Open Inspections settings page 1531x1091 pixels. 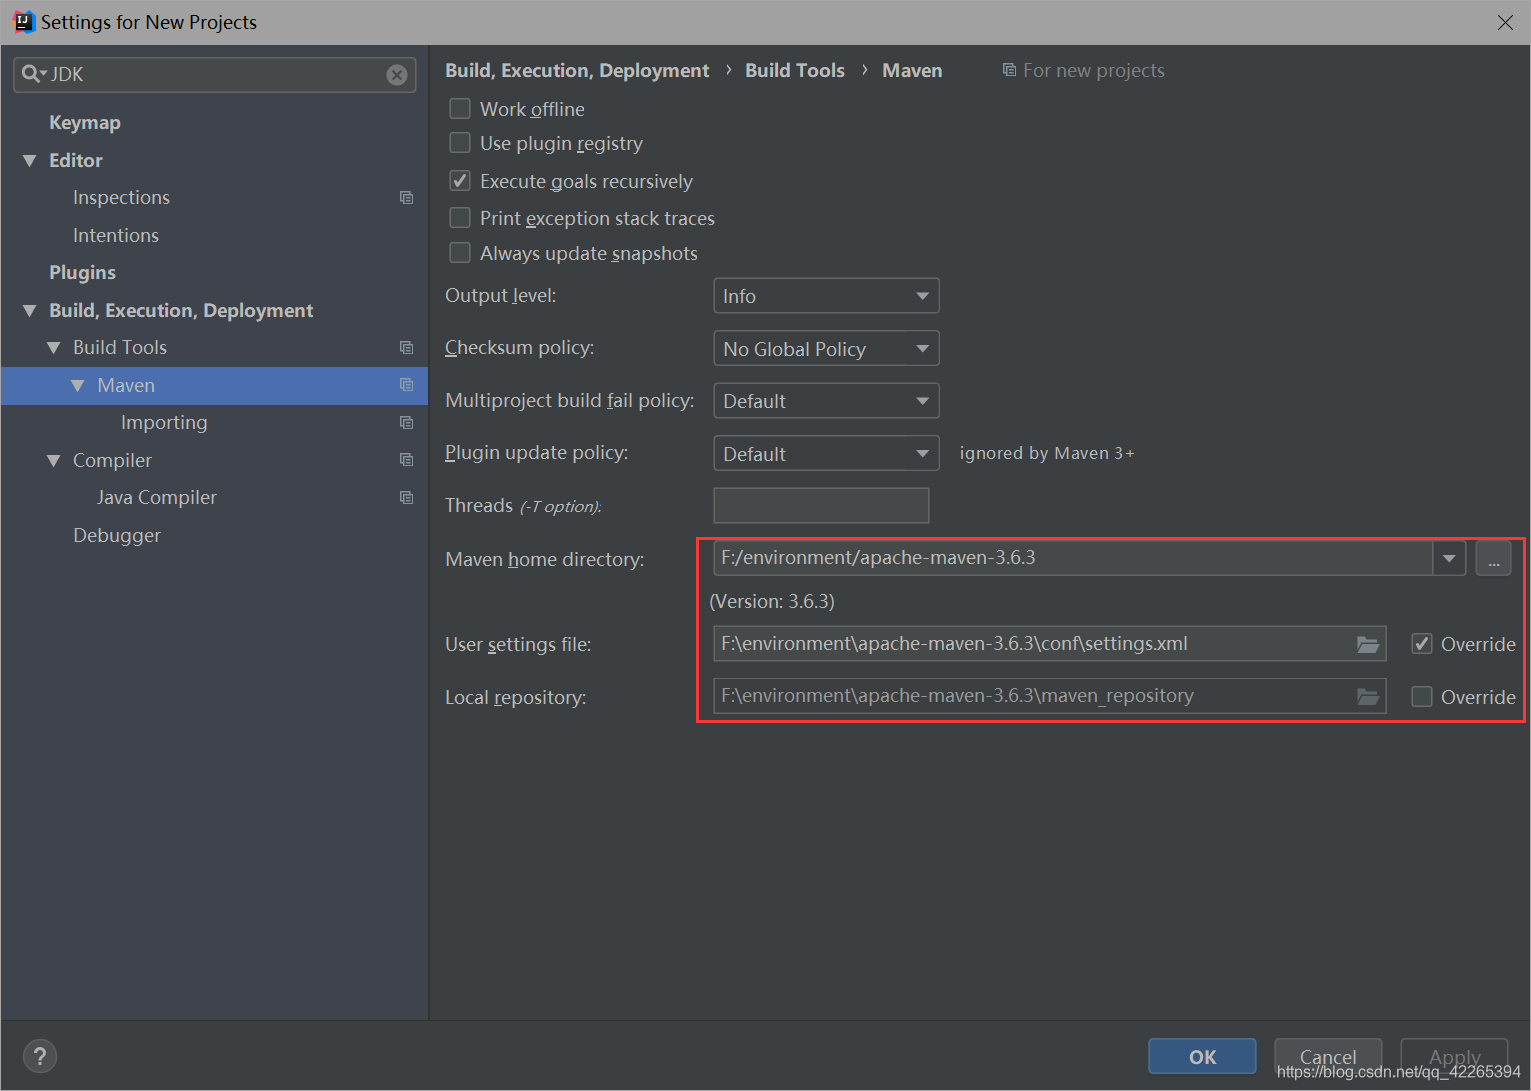coord(121,198)
